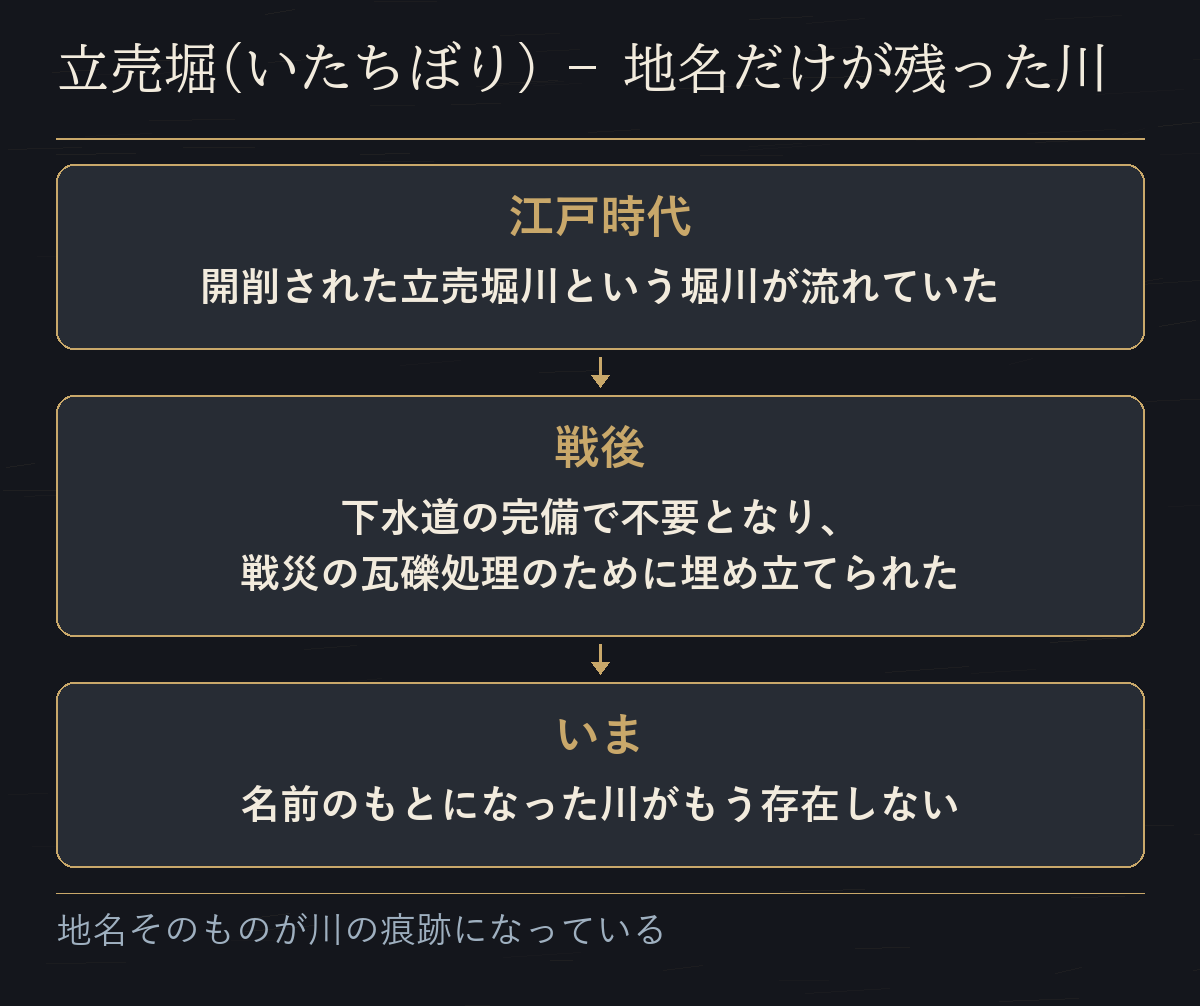Click the word 瓦礫処理 in the 戦後 card

440,575
